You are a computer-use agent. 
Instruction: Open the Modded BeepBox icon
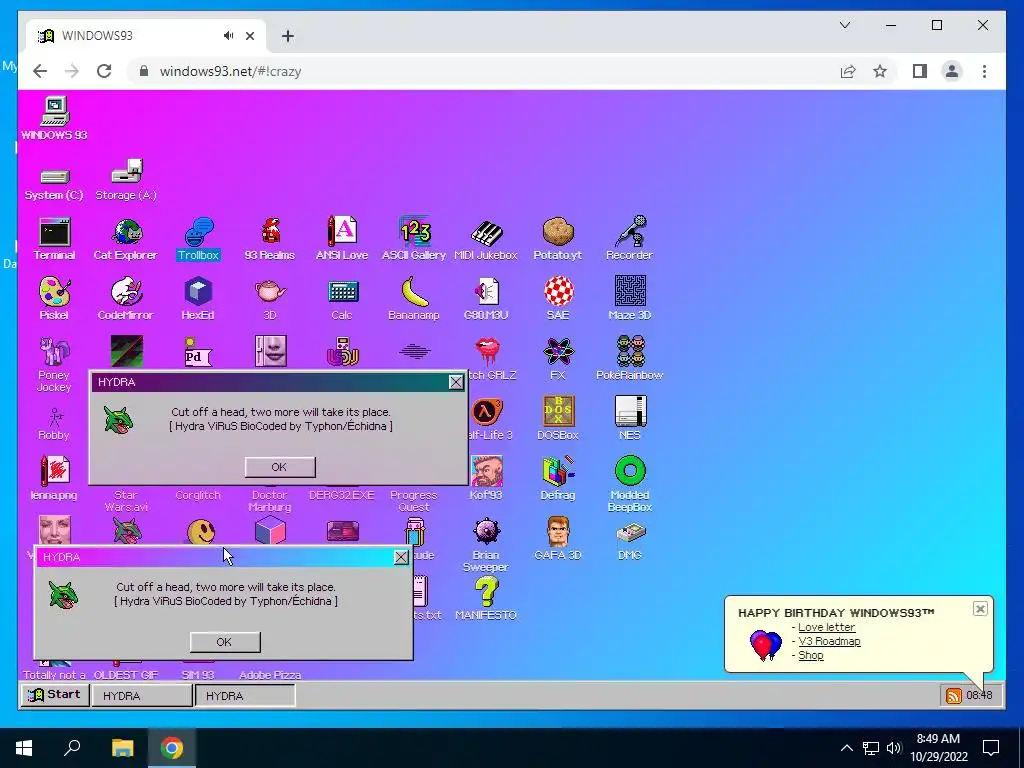coord(630,484)
